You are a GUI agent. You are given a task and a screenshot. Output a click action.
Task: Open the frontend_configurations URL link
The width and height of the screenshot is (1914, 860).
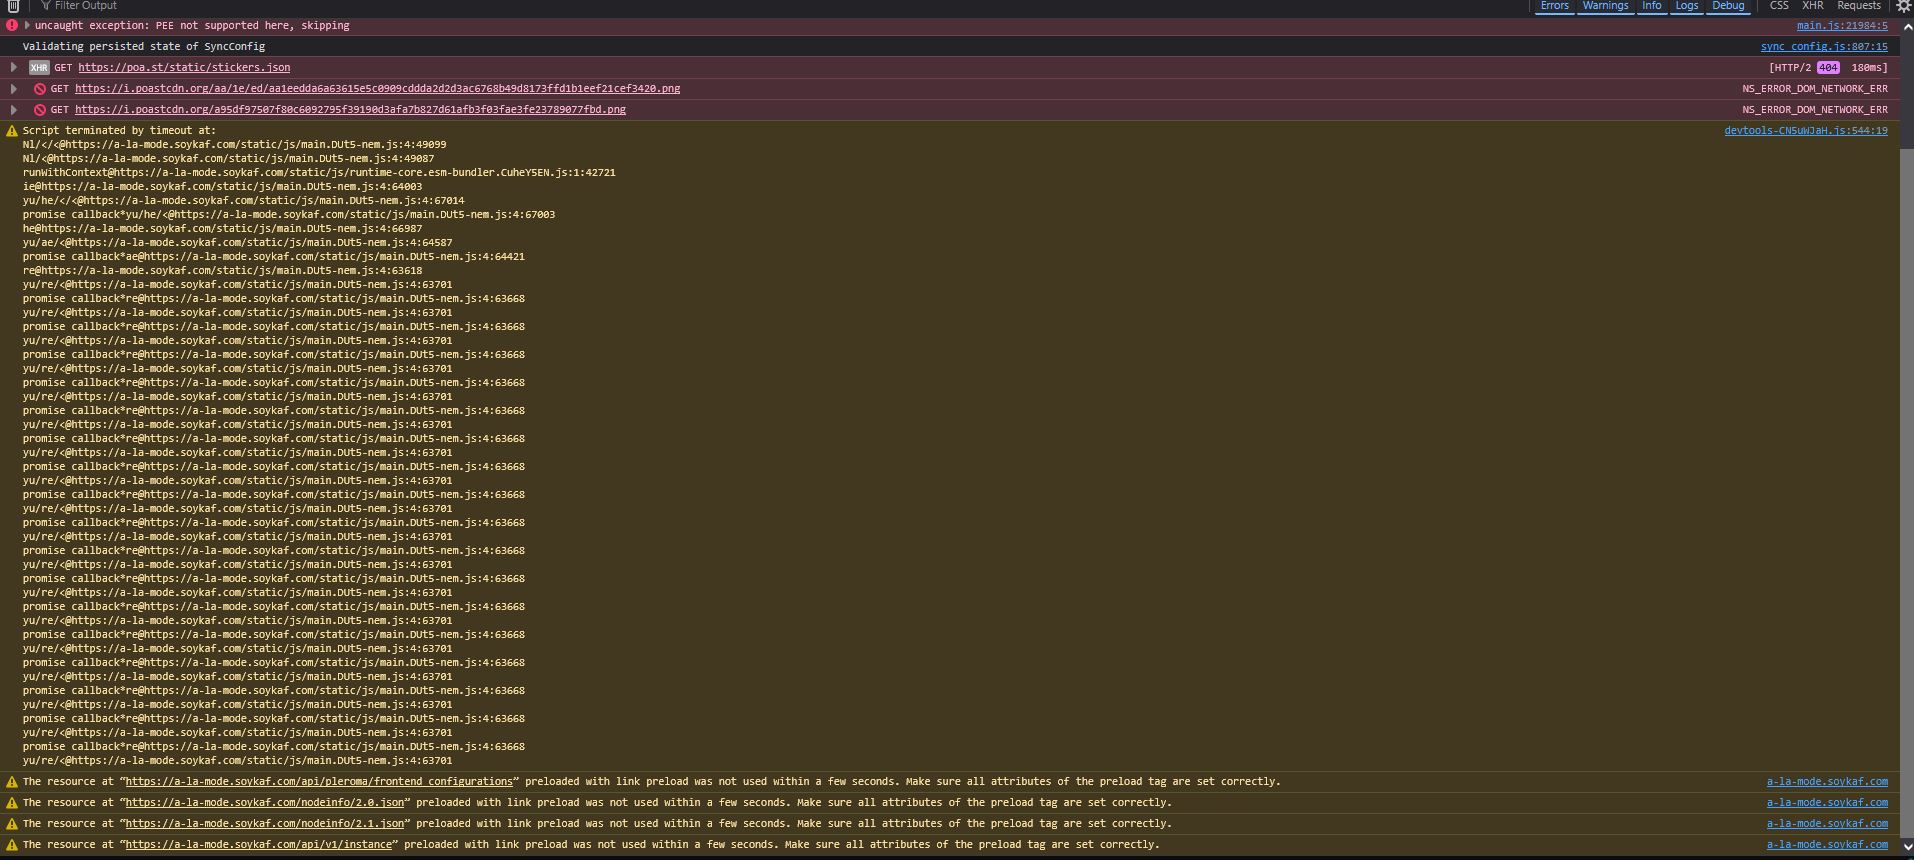(x=319, y=782)
